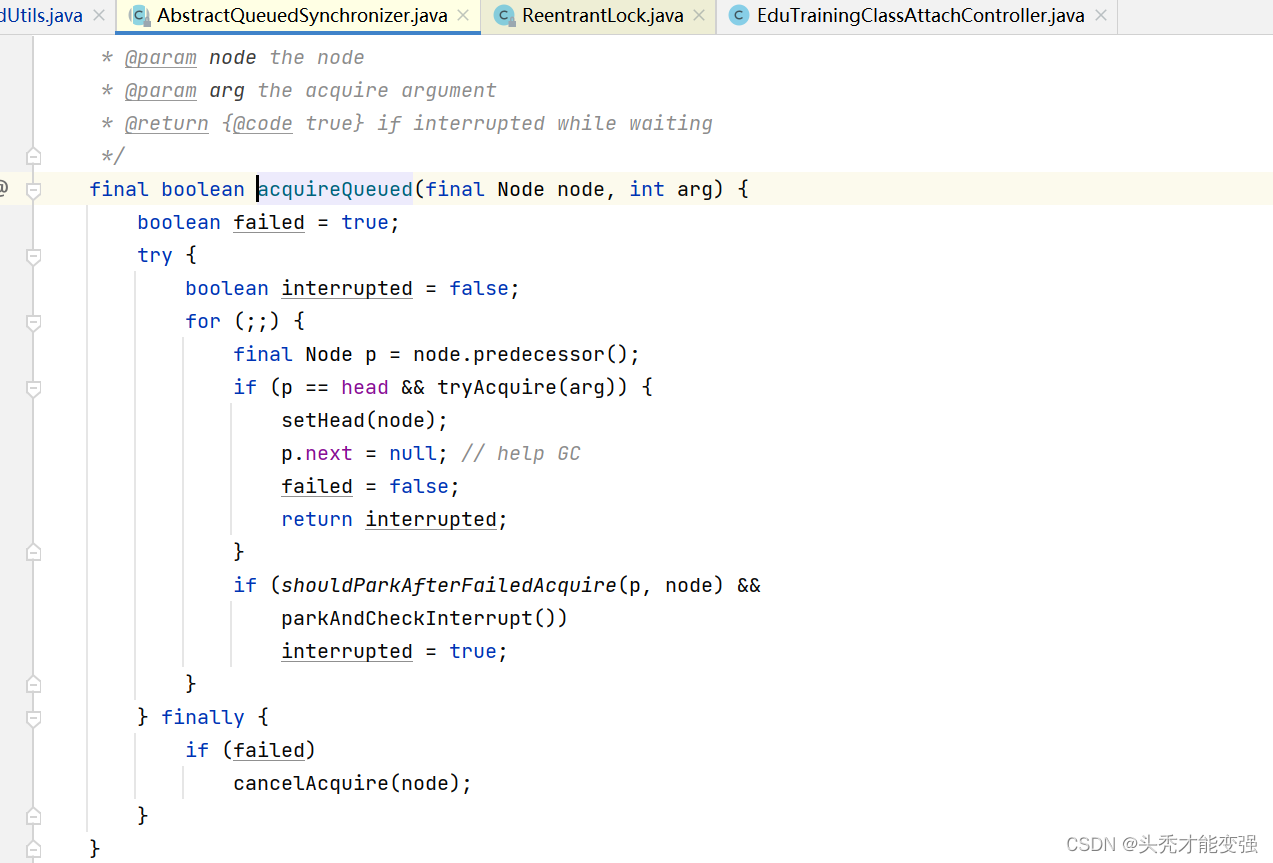Click the 'interrupted = true;' statement
Viewport: 1273px width, 863px height.
[394, 651]
